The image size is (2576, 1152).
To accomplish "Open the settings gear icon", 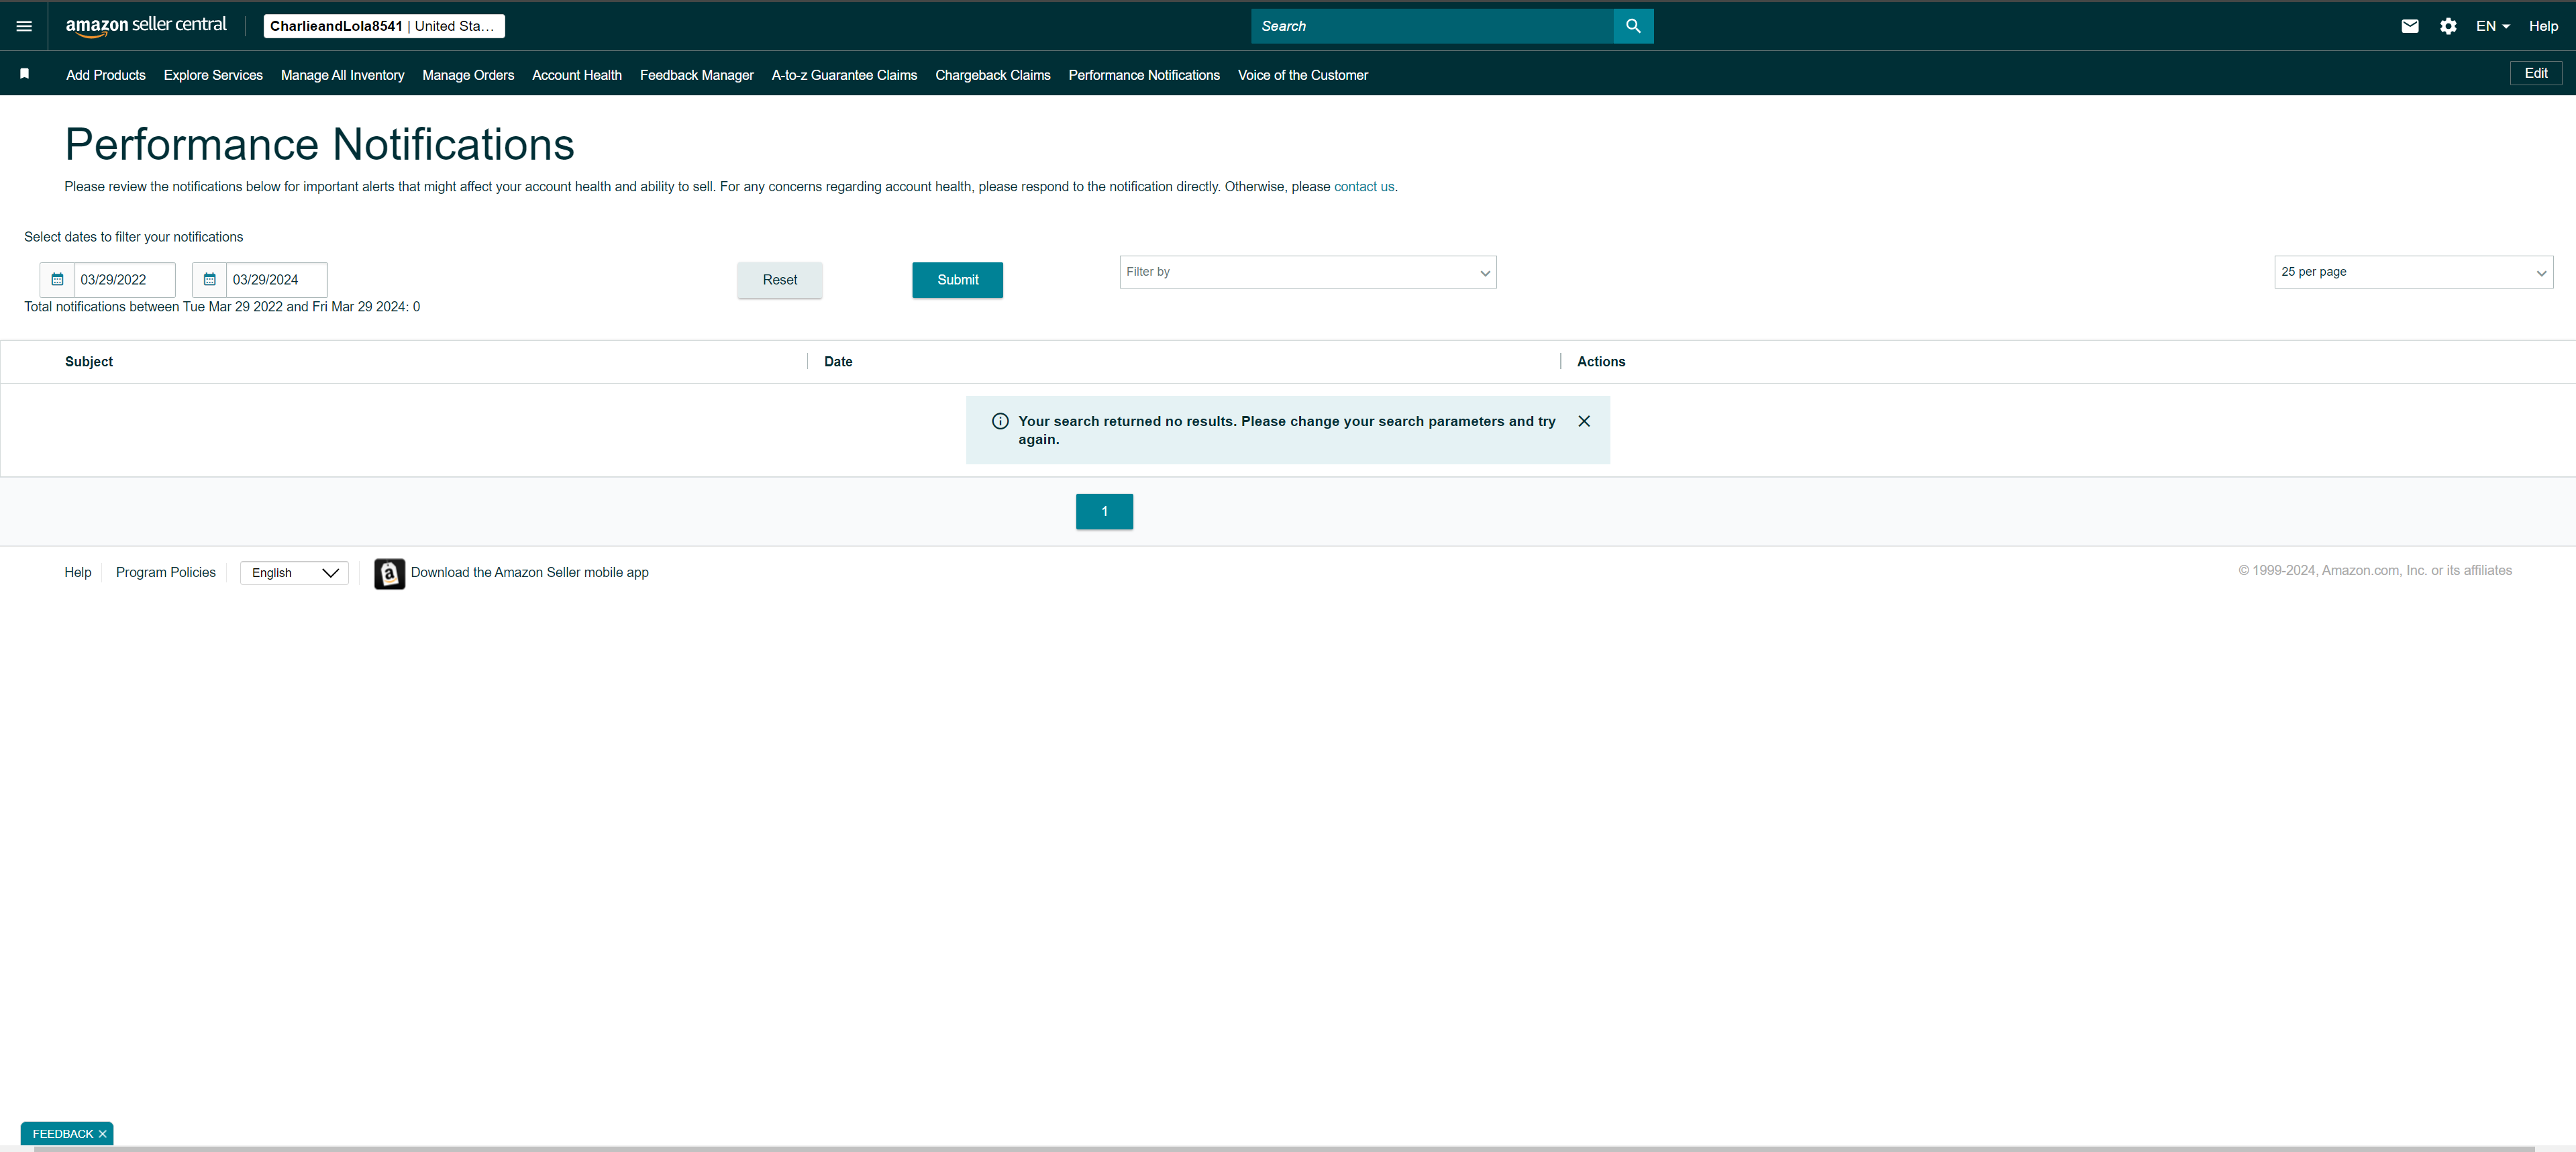I will pyautogui.click(x=2448, y=26).
